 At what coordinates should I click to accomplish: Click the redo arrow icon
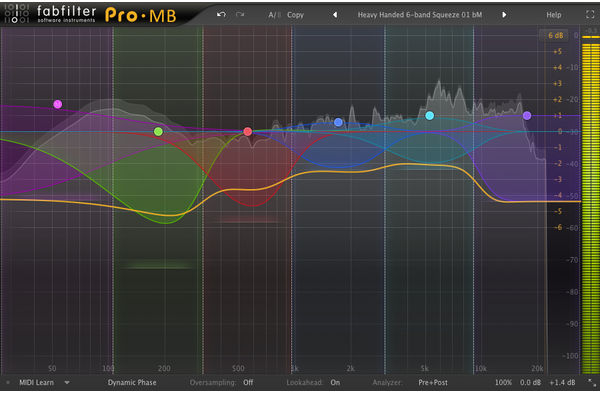click(240, 15)
